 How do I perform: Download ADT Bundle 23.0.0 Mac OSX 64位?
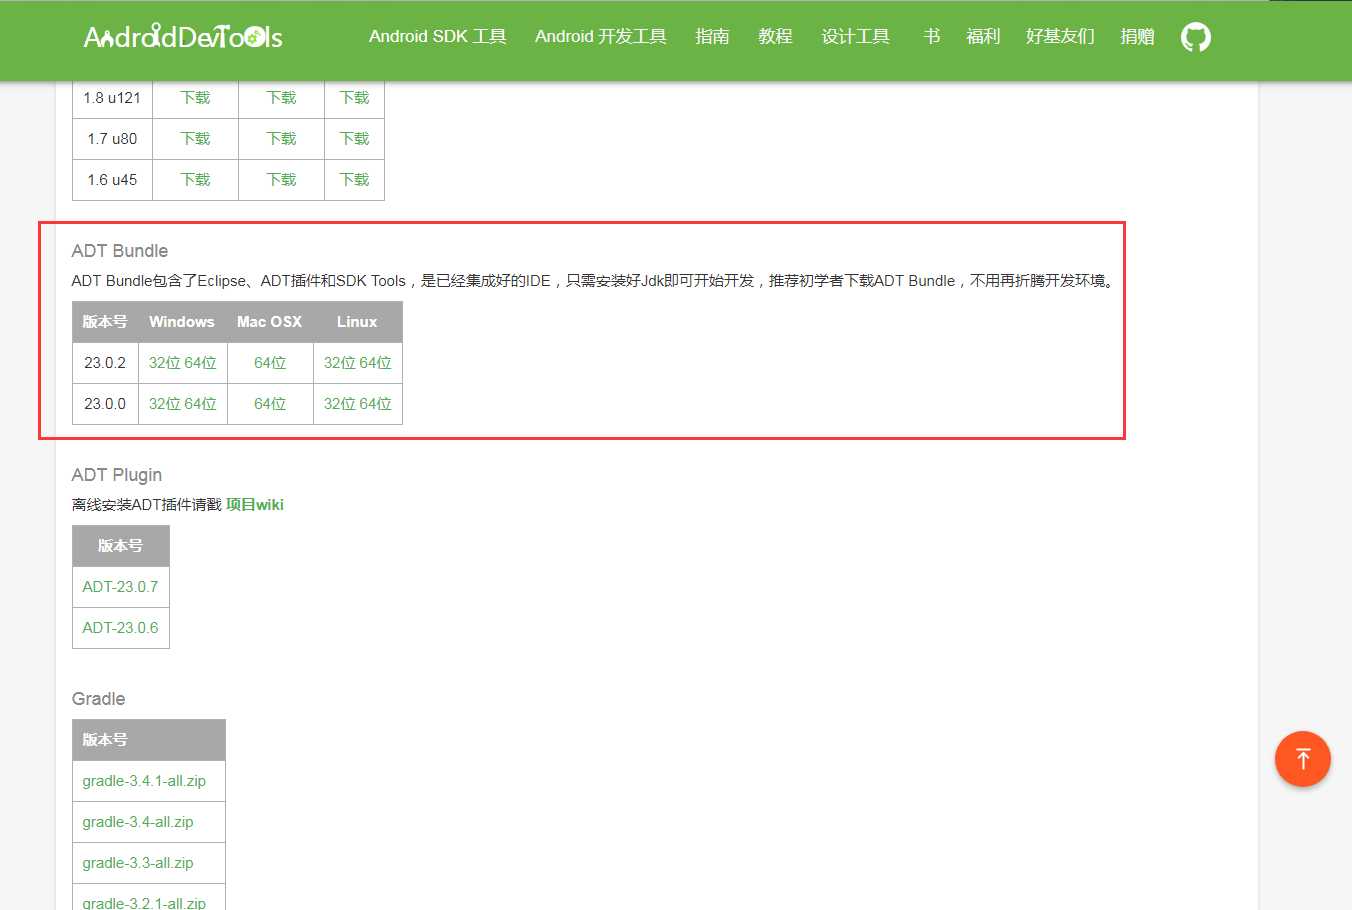coord(270,404)
